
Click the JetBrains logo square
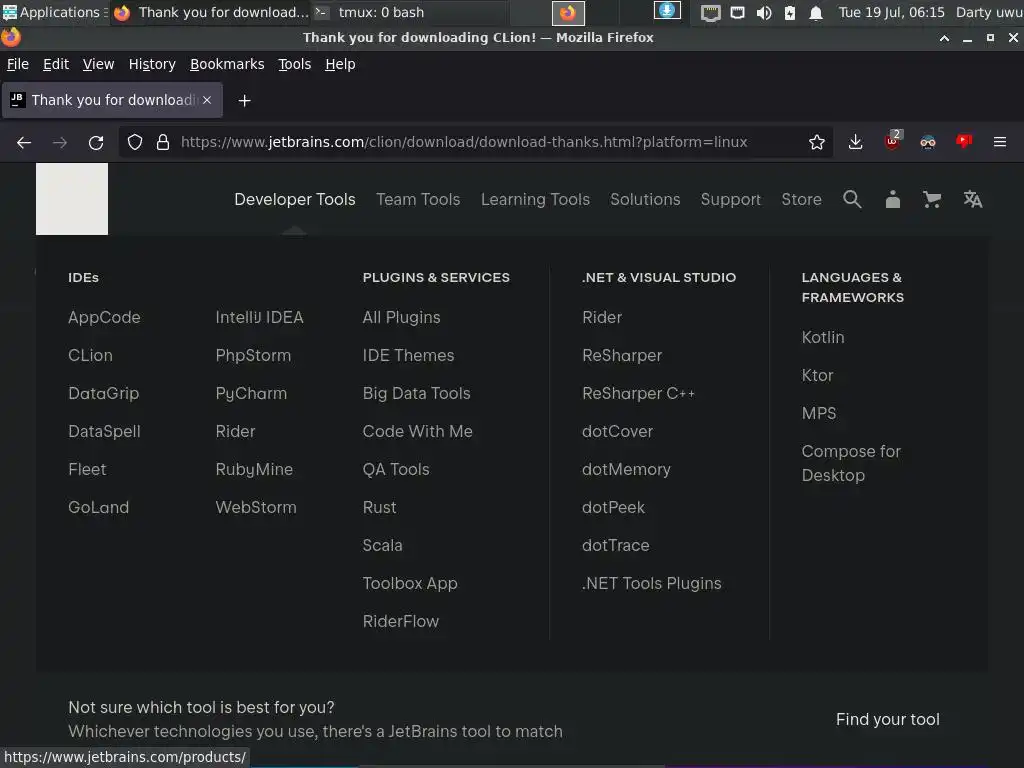(72, 199)
